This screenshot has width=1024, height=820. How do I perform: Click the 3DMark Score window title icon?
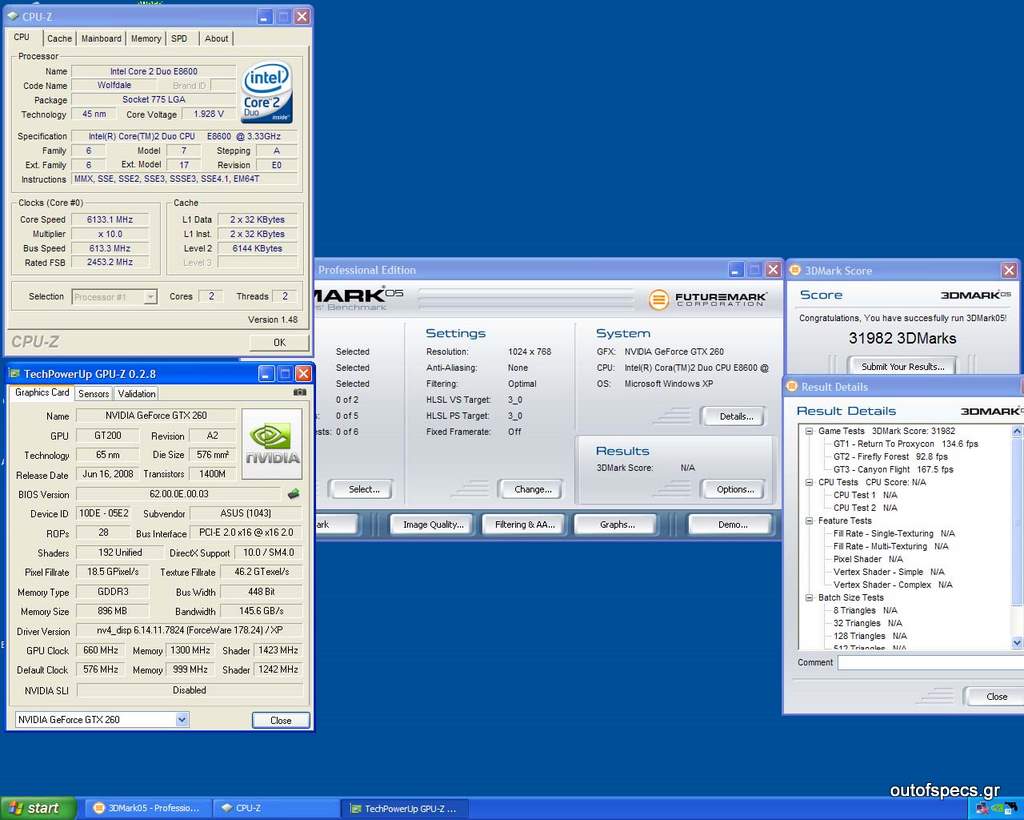[x=795, y=270]
